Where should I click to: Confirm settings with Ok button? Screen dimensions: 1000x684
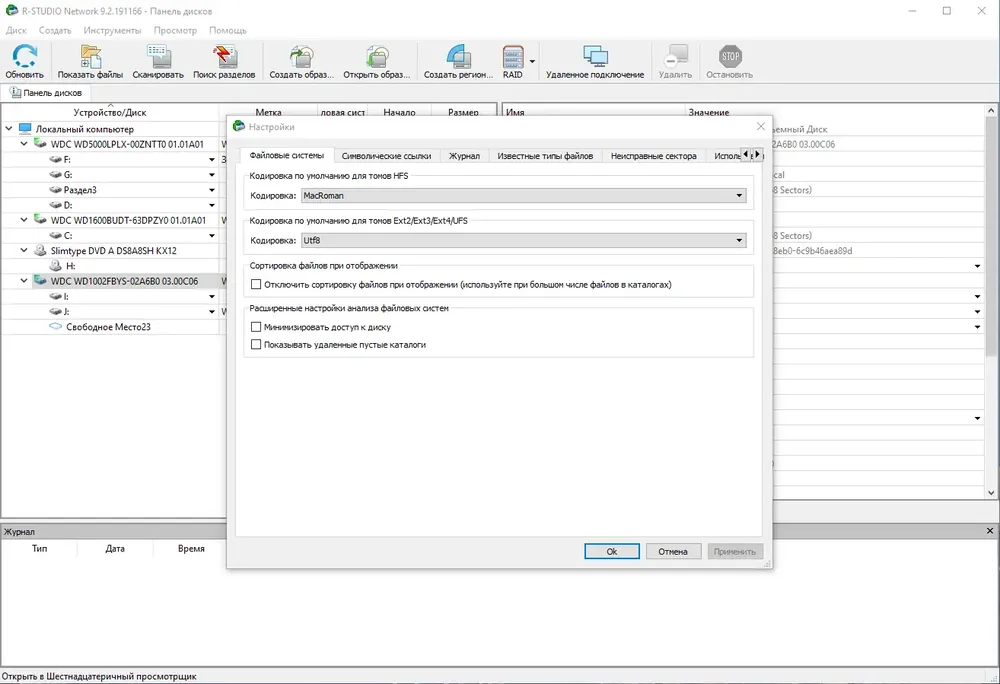click(612, 551)
